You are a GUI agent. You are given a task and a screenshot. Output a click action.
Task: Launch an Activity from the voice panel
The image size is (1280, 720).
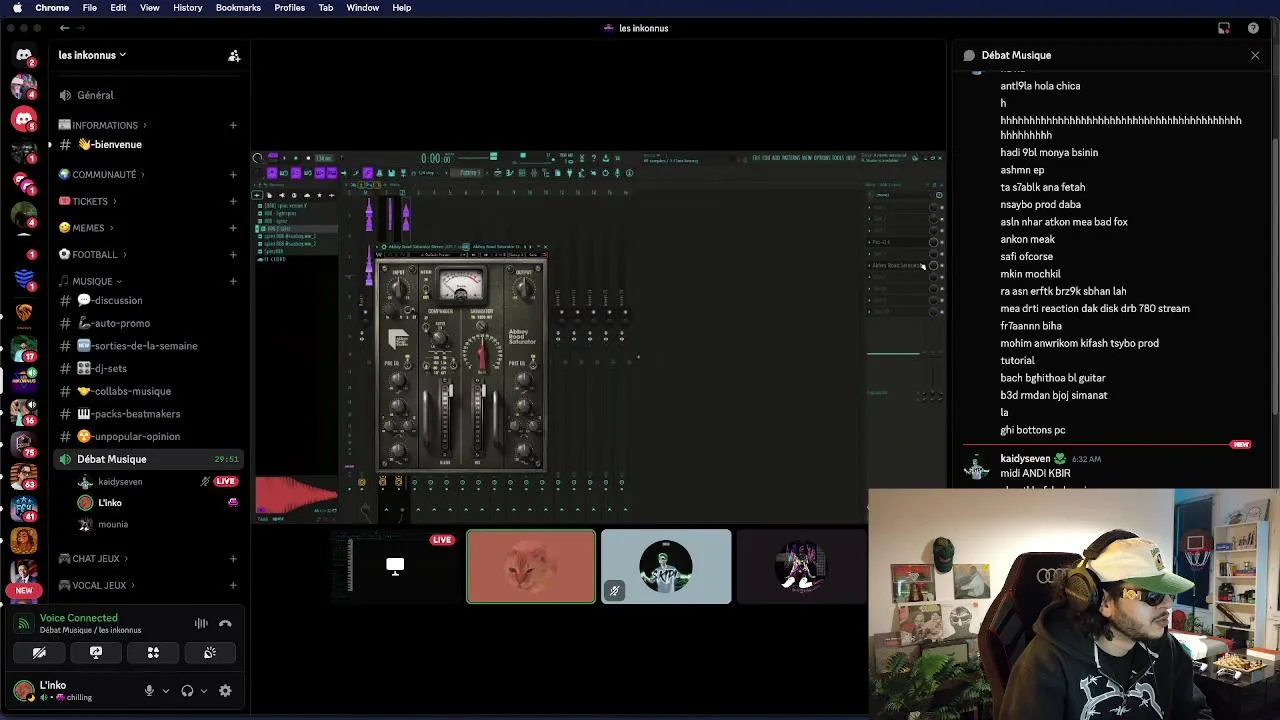(153, 652)
